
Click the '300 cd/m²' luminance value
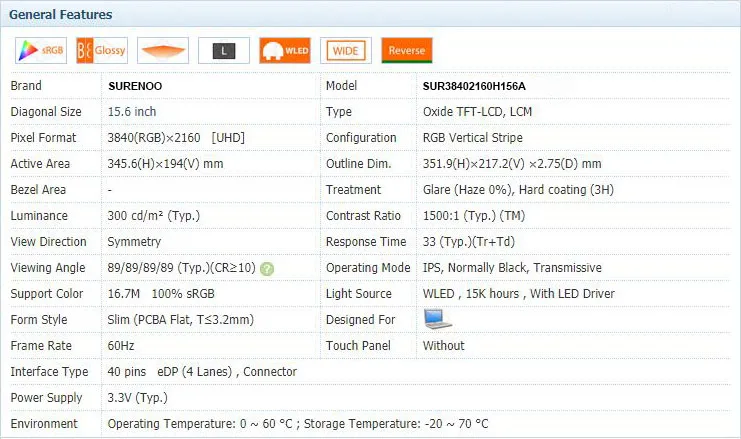tap(154, 215)
